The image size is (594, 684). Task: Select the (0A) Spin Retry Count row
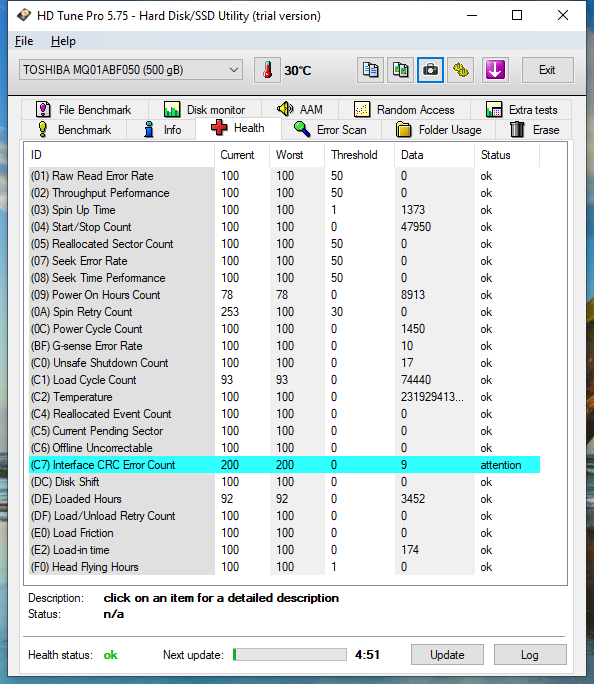point(284,312)
